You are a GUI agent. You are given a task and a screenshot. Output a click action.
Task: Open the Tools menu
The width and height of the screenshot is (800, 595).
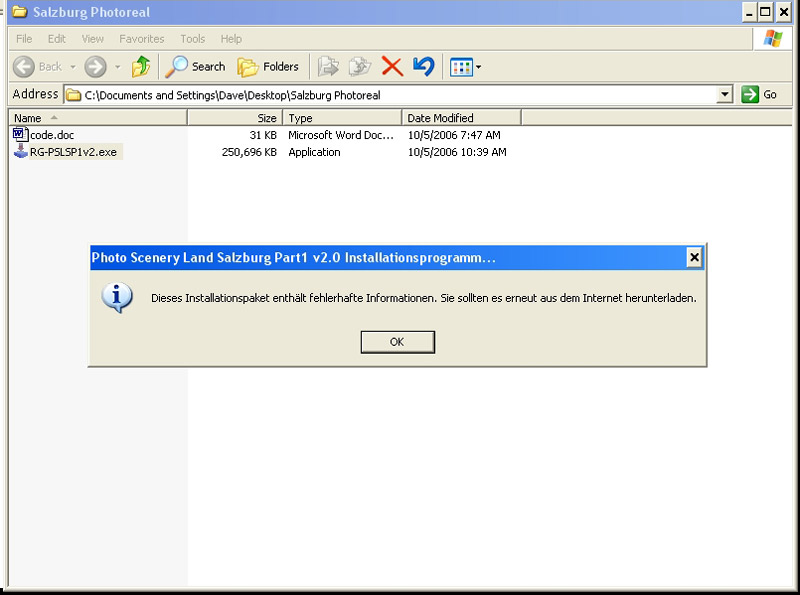pos(192,39)
